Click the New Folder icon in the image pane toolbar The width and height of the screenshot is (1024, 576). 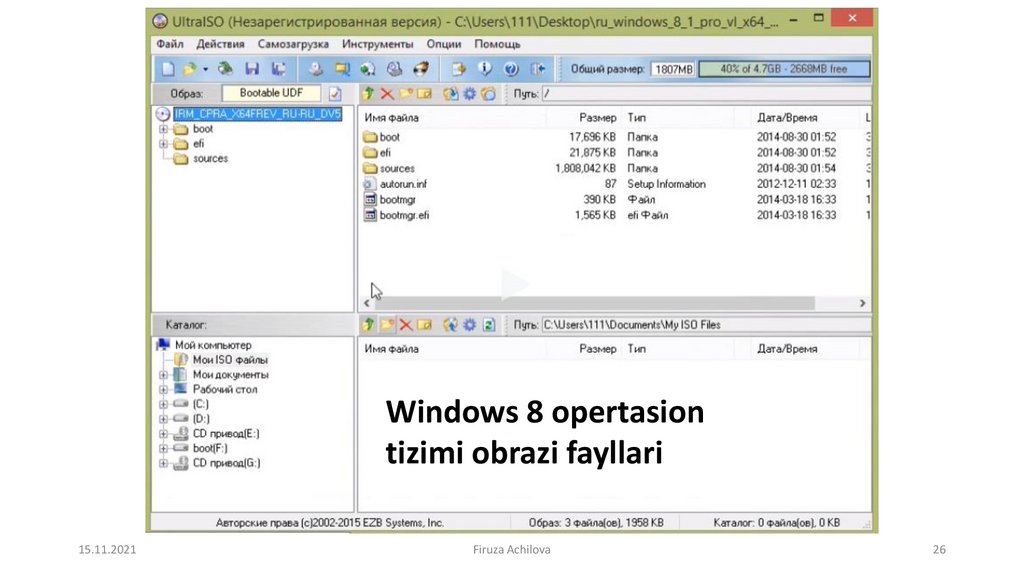pyautogui.click(x=406, y=93)
